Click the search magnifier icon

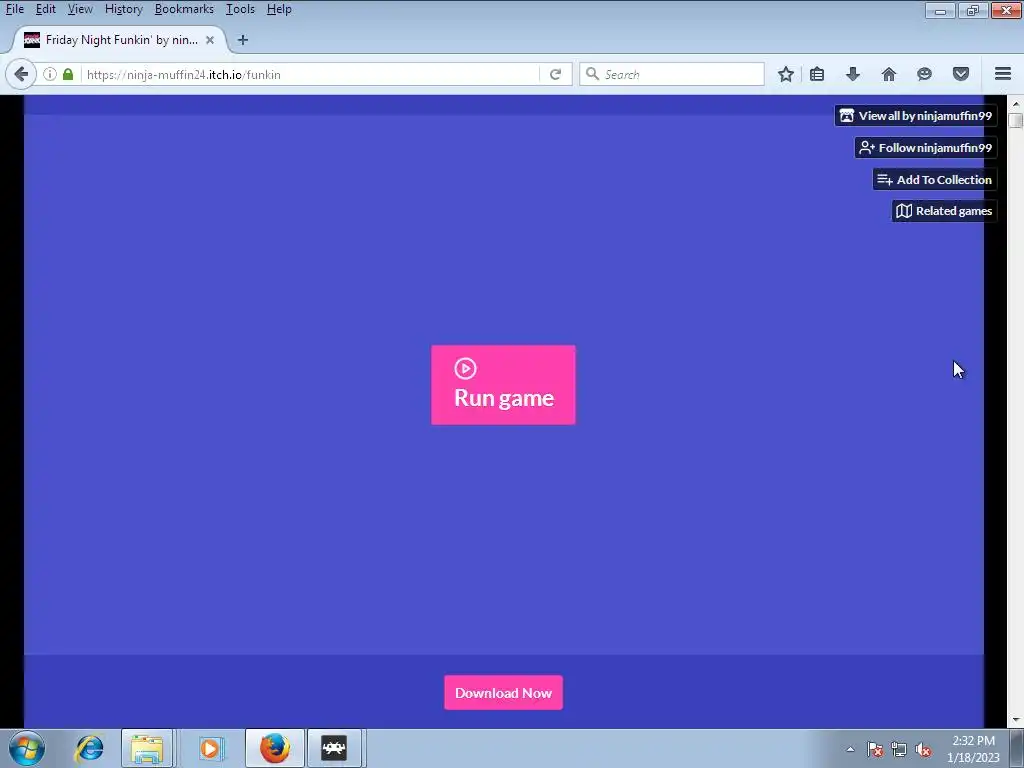(x=592, y=74)
